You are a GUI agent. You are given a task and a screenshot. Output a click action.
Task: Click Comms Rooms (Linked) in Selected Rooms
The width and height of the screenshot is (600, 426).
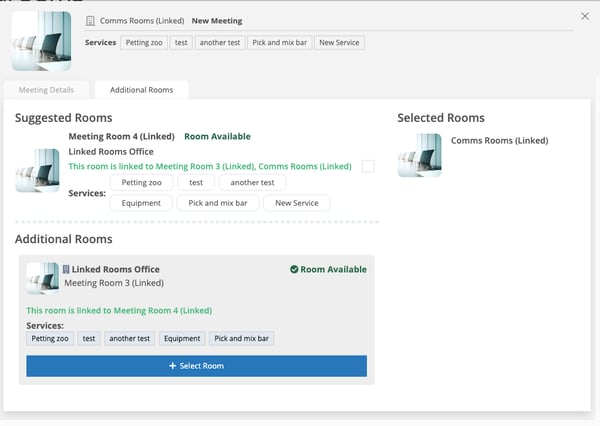499,141
